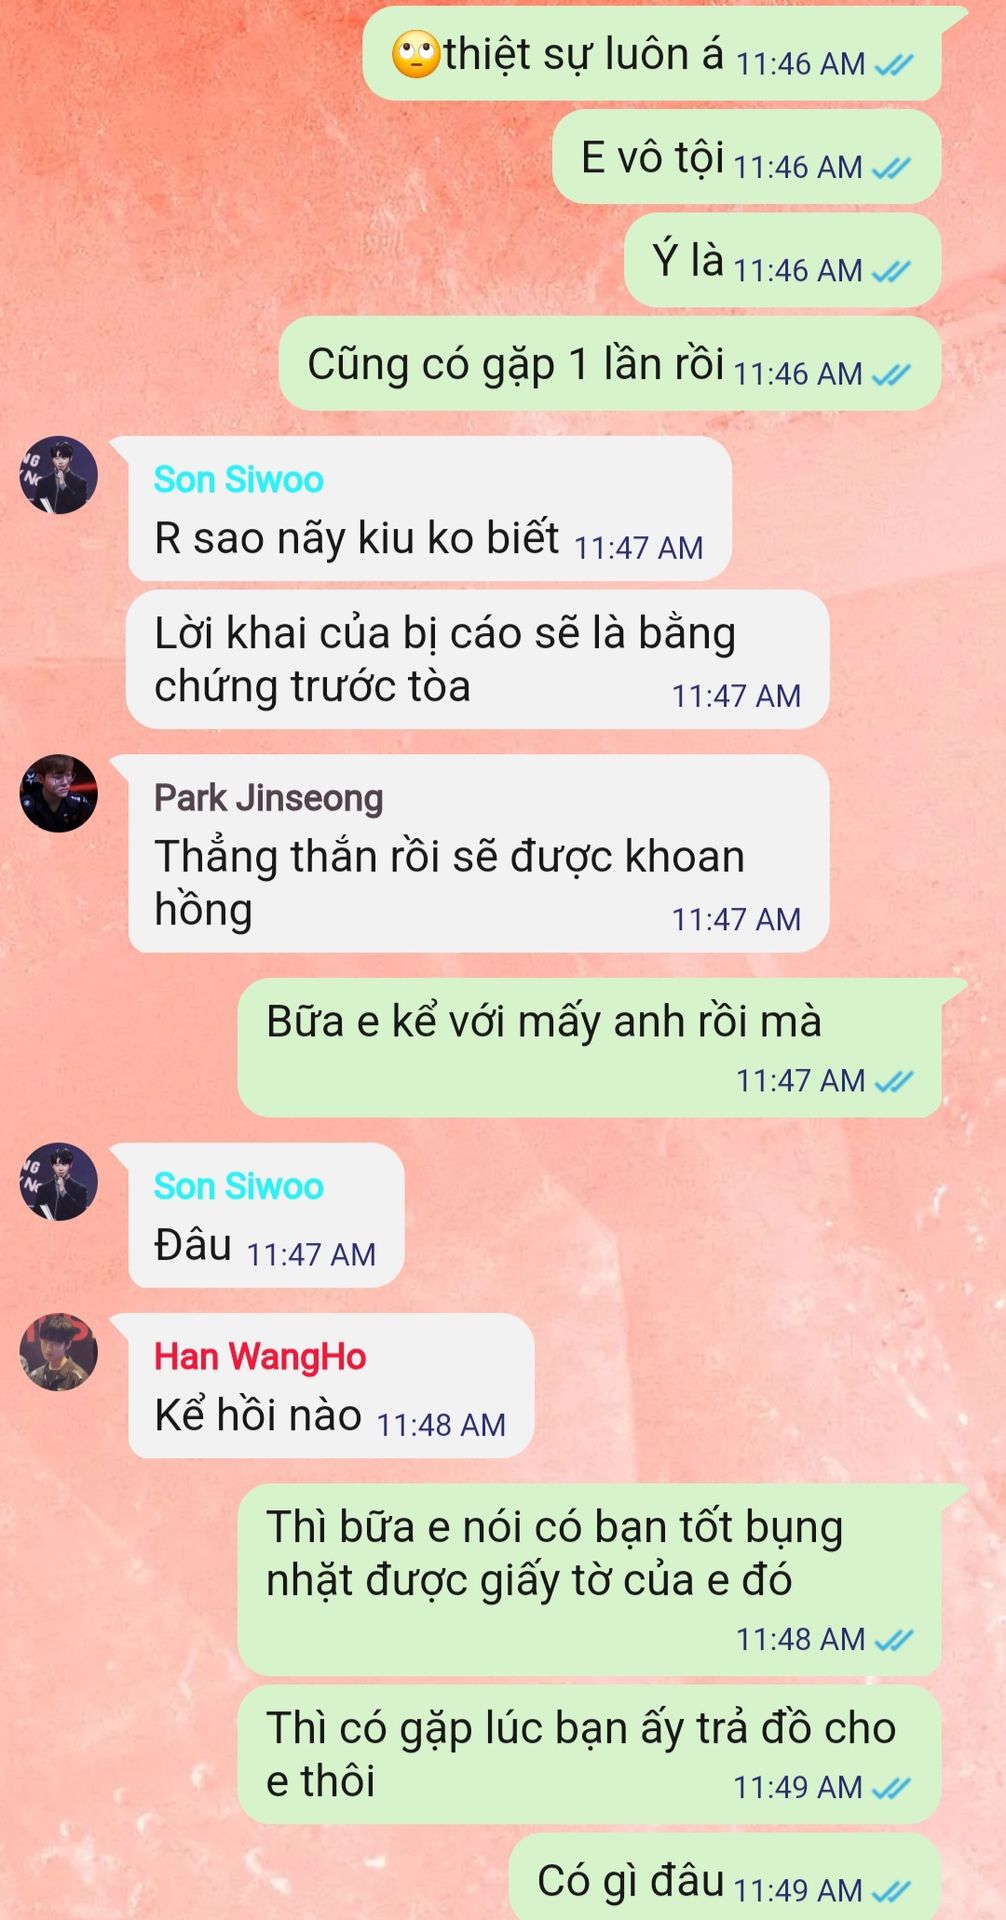Open Park Jinseong's profile picture
The height and width of the screenshot is (1920, 1006).
click(59, 793)
